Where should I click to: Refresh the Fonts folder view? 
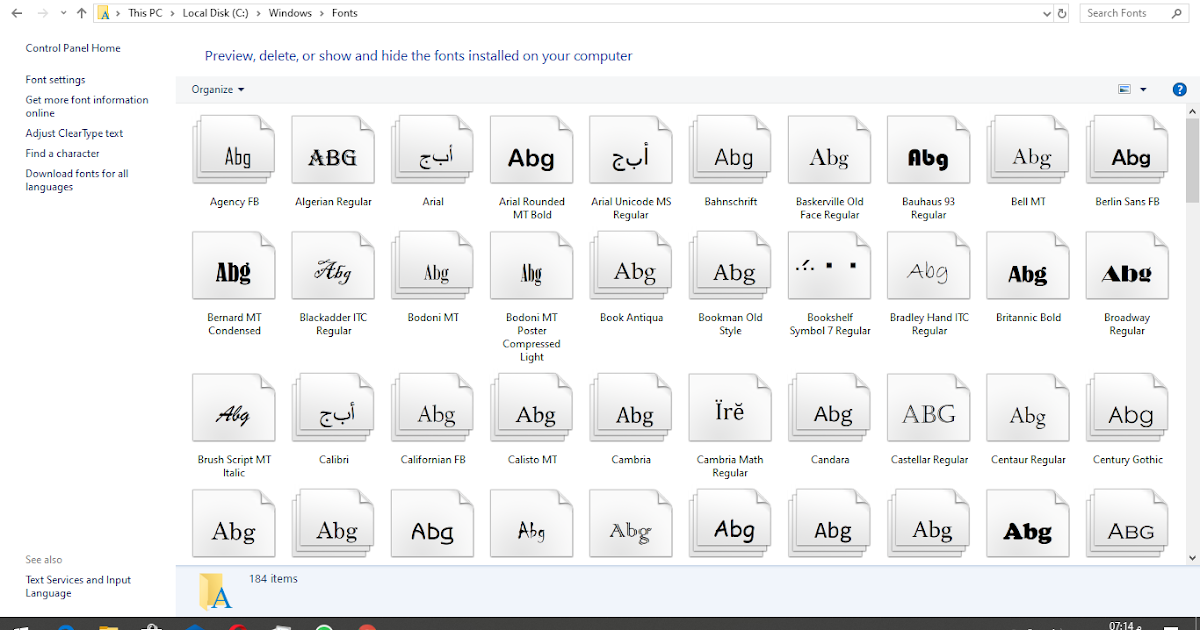[x=1062, y=13]
